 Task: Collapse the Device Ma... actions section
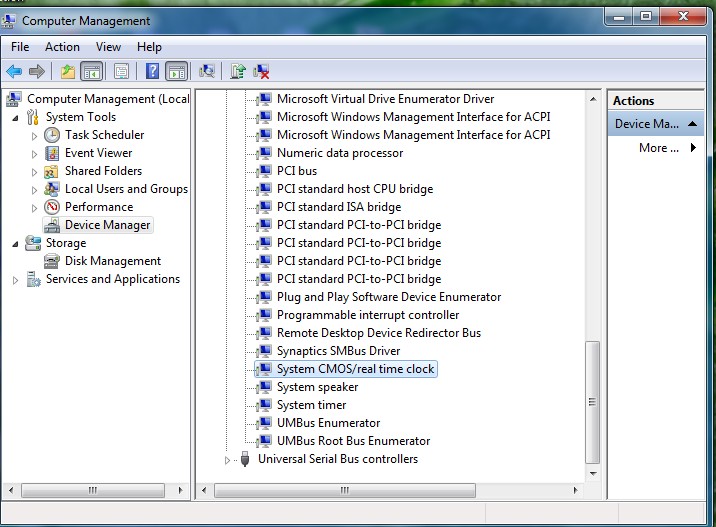click(x=692, y=124)
